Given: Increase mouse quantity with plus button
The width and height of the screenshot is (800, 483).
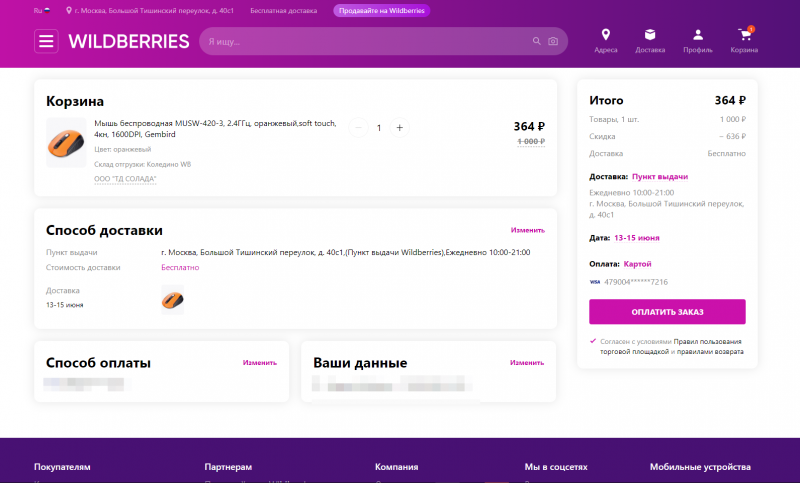Looking at the screenshot, I should [x=400, y=127].
